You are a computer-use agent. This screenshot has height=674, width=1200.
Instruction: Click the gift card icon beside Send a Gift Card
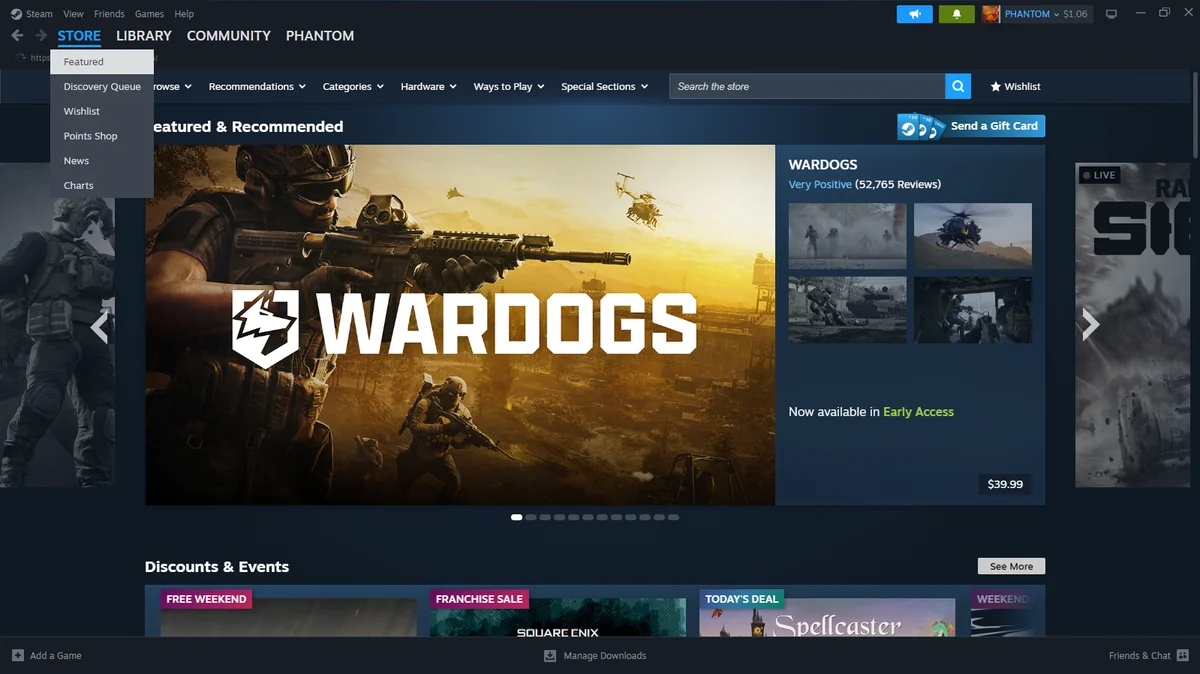921,126
